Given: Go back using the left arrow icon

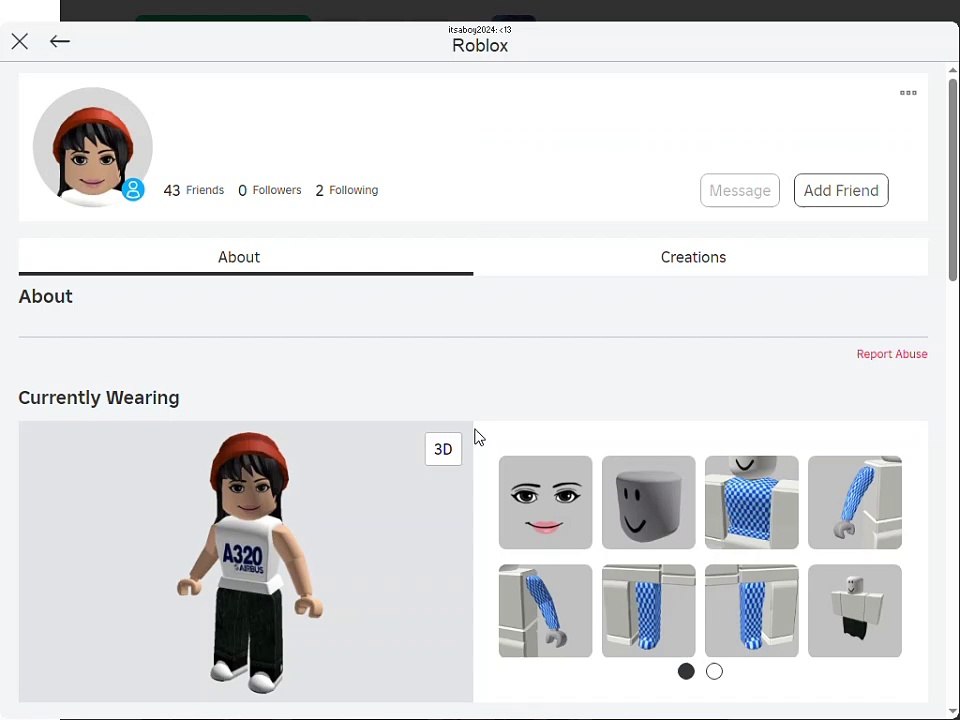Looking at the screenshot, I should [x=59, y=41].
